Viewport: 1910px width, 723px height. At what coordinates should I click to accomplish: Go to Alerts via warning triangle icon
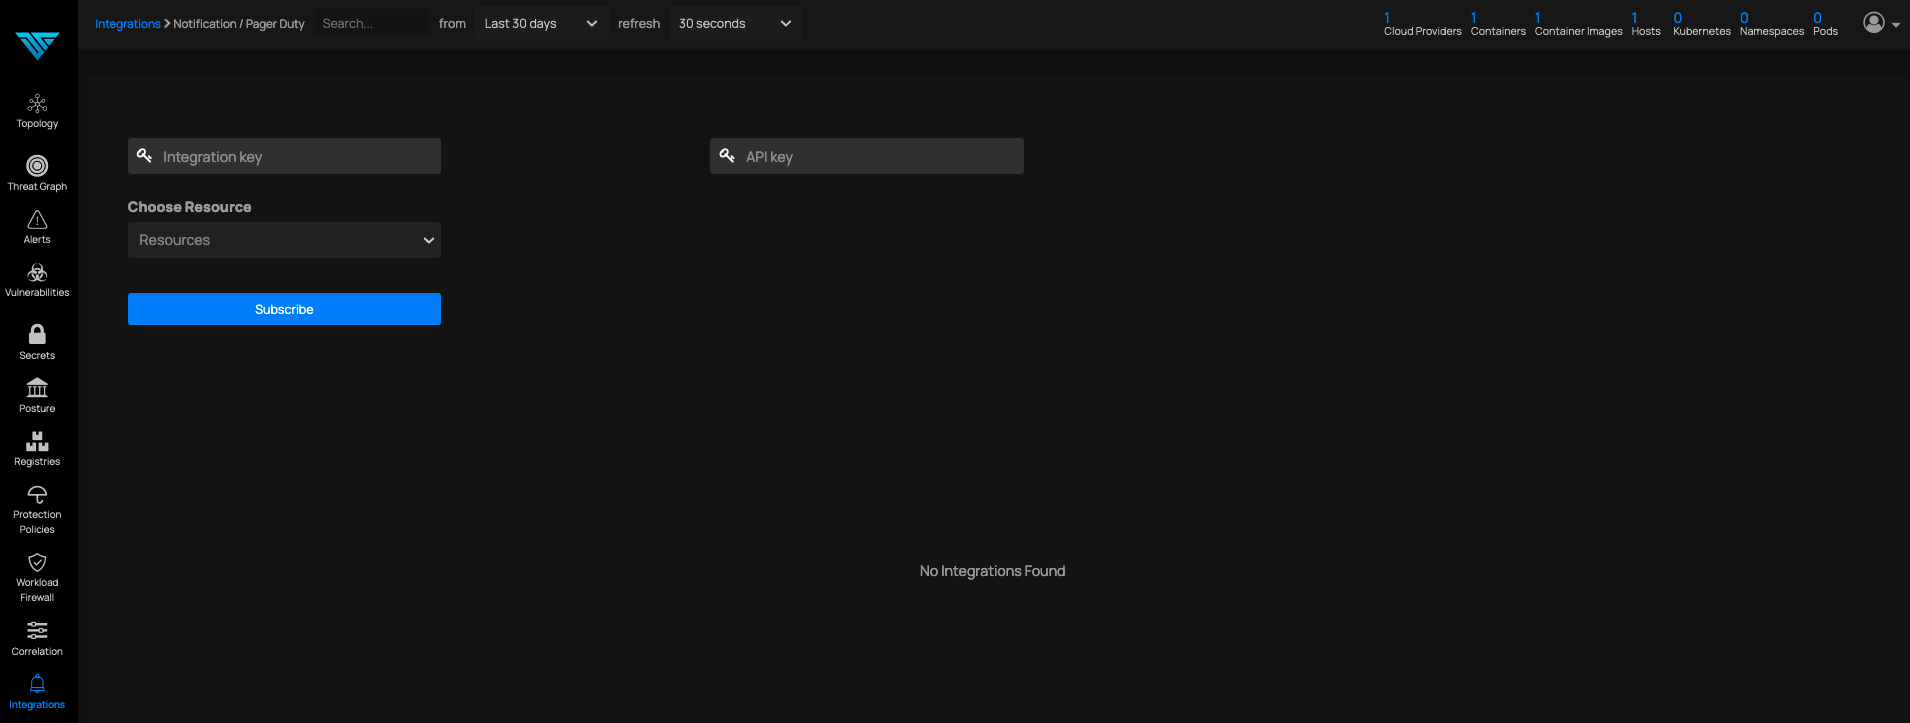point(37,220)
